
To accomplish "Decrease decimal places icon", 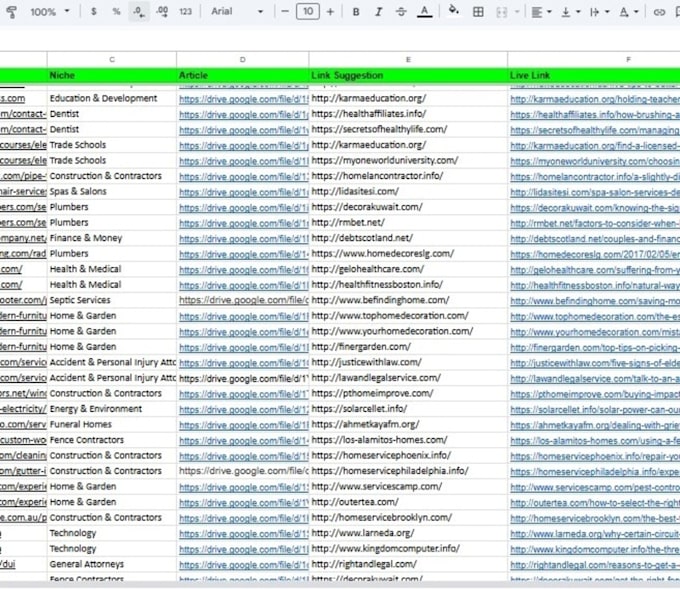I will click(x=139, y=12).
